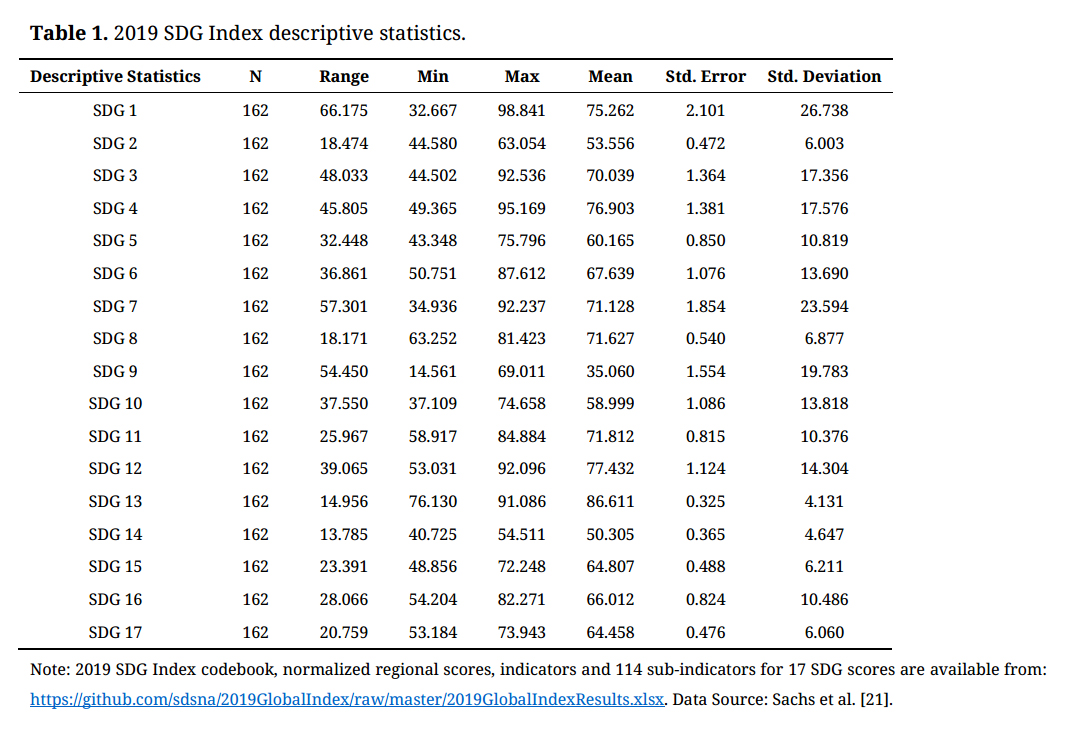Select the Std. Error column header
Image resolution: width=1069 pixels, height=735 pixels.
(x=705, y=77)
